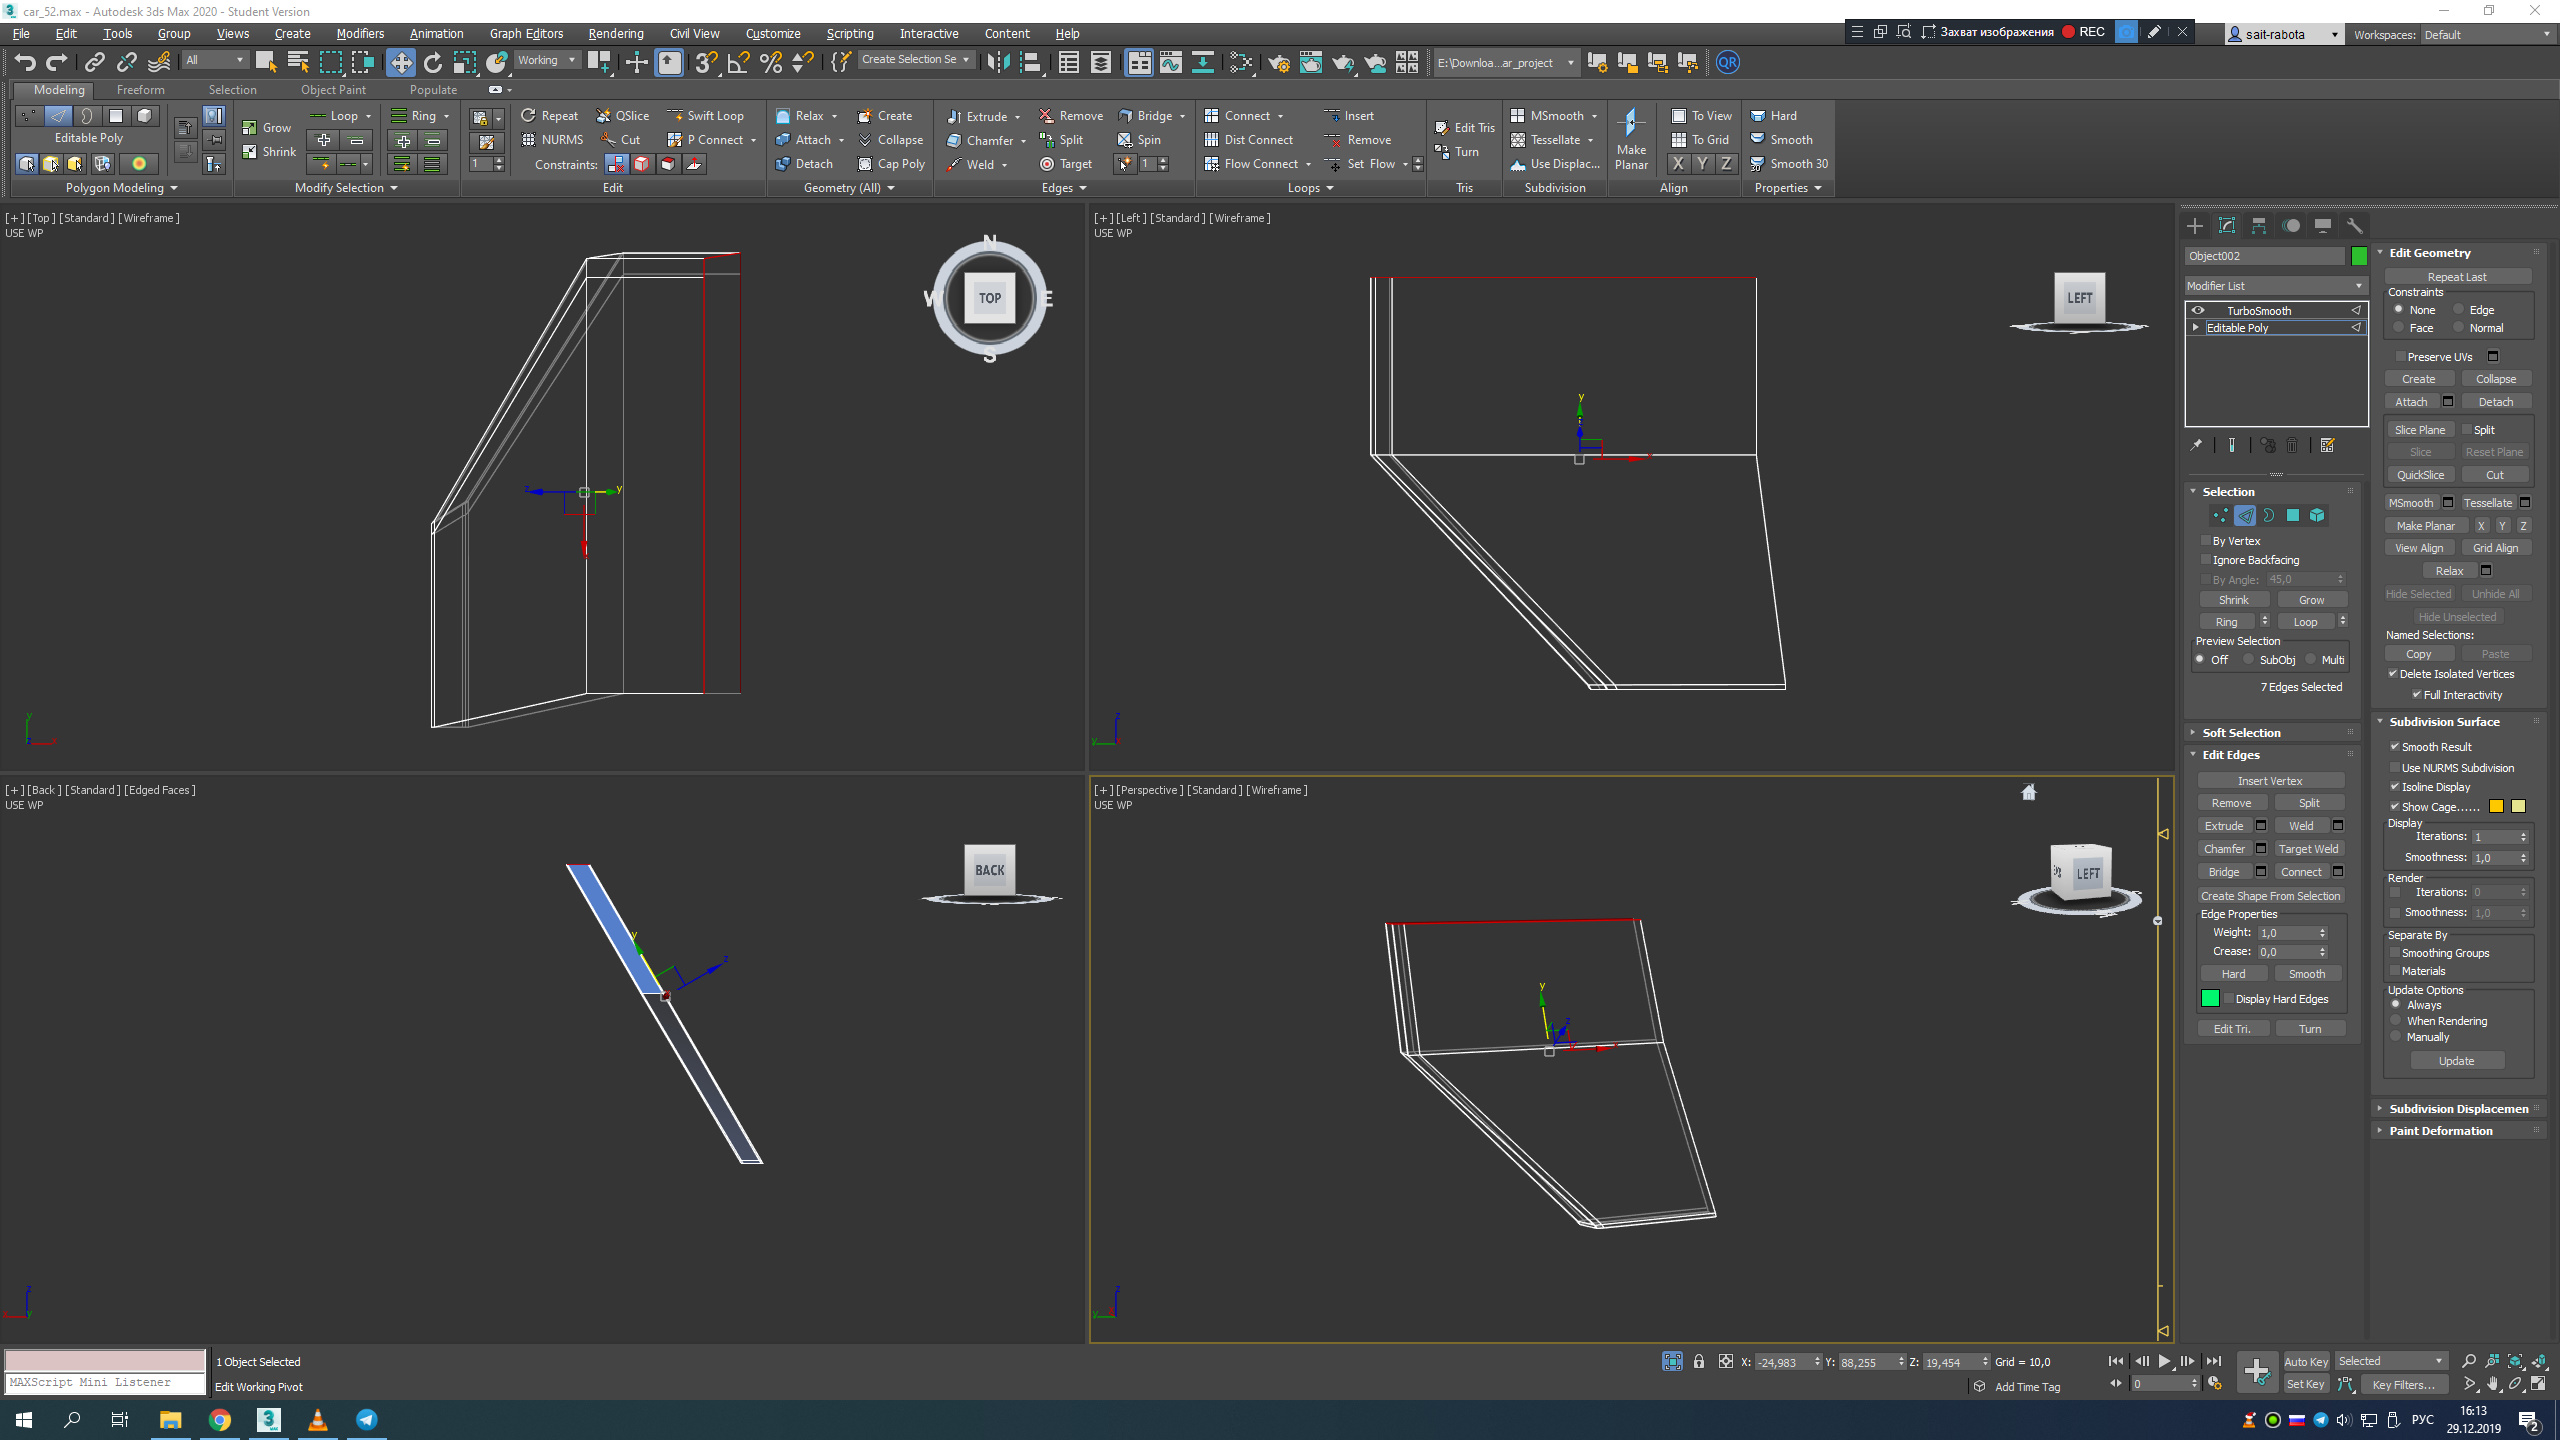Open the All selection filter dropdown
Image resolution: width=2560 pixels, height=1440 pixels.
(x=214, y=60)
